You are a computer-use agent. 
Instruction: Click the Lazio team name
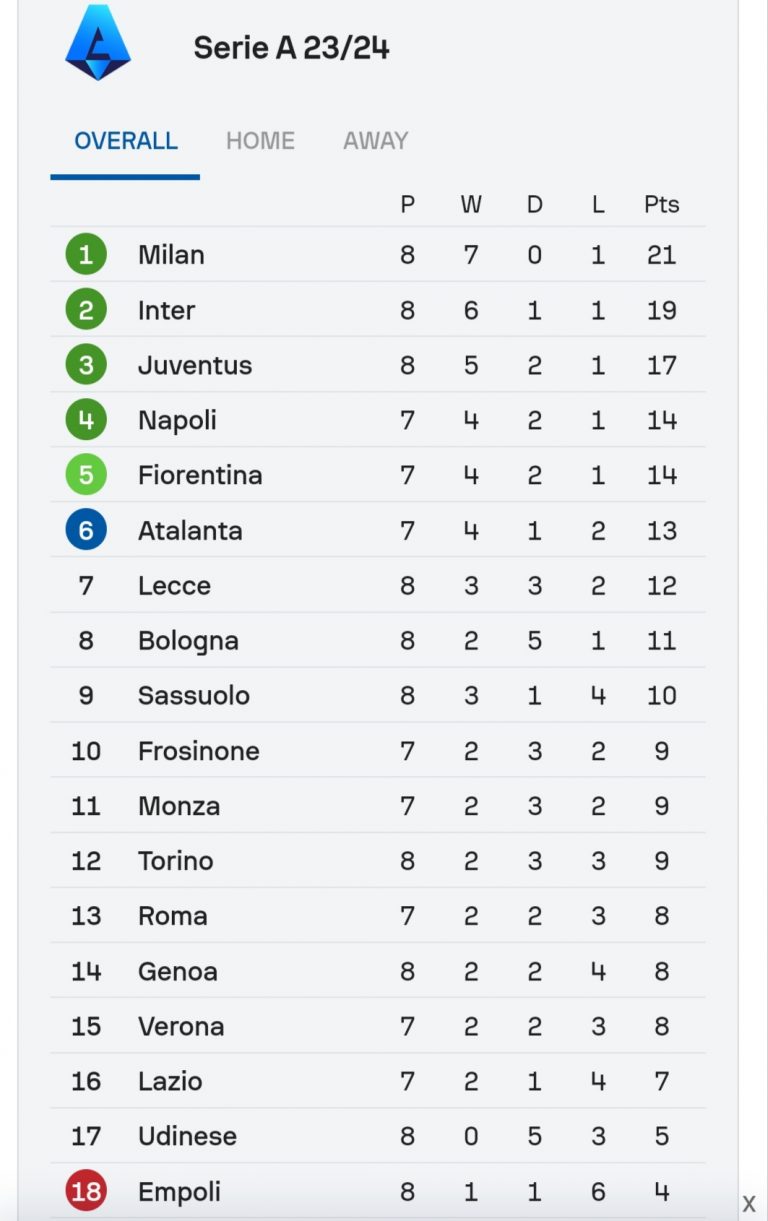[170, 1081]
